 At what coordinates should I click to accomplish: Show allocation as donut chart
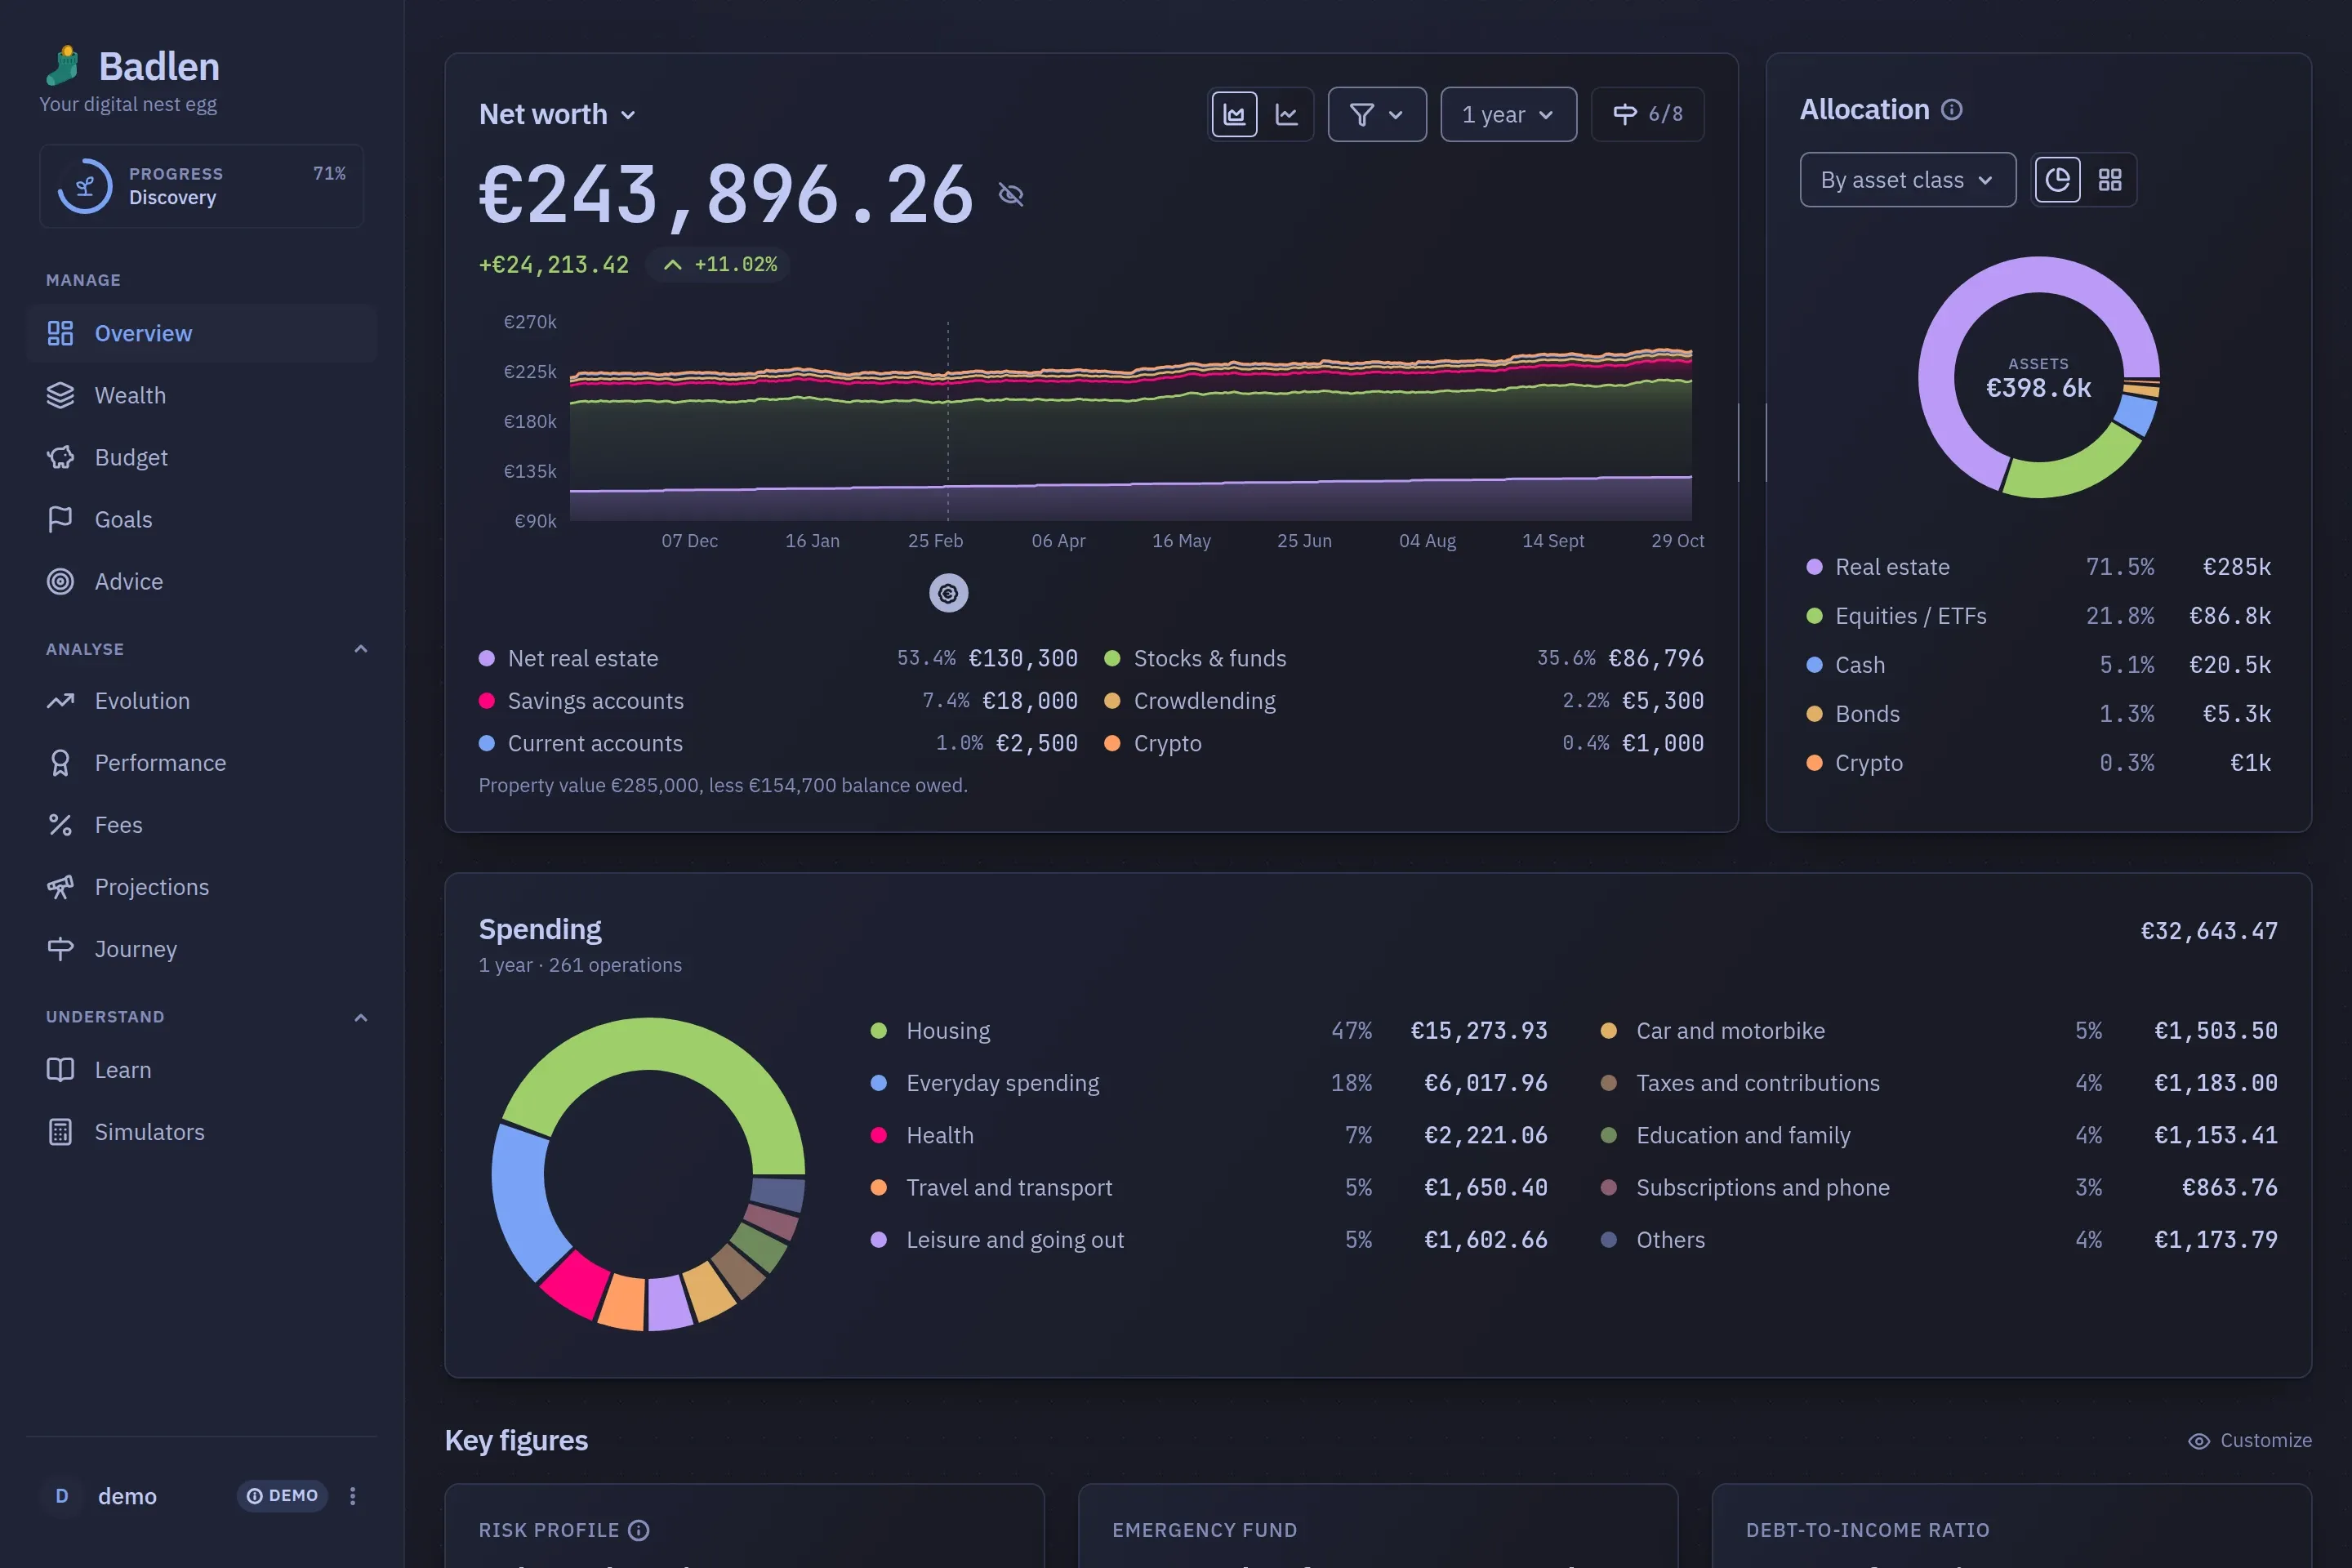click(x=2057, y=180)
